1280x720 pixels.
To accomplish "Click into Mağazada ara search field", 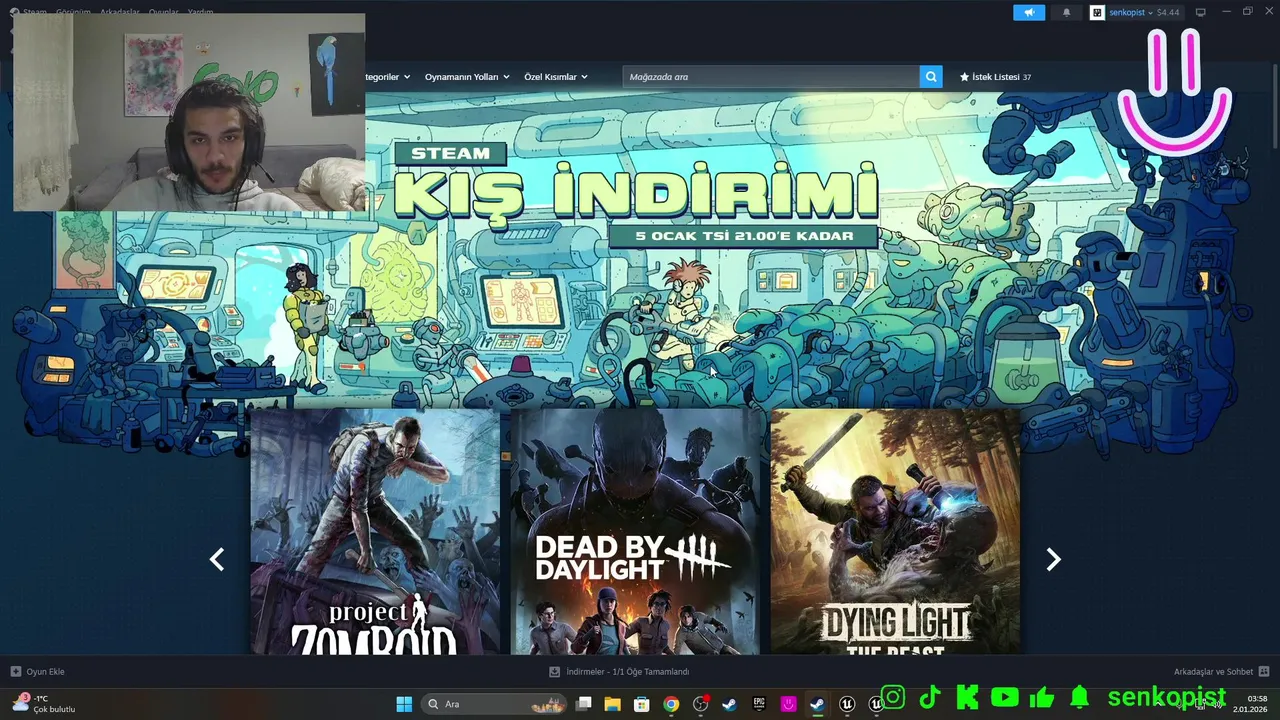I will click(771, 77).
